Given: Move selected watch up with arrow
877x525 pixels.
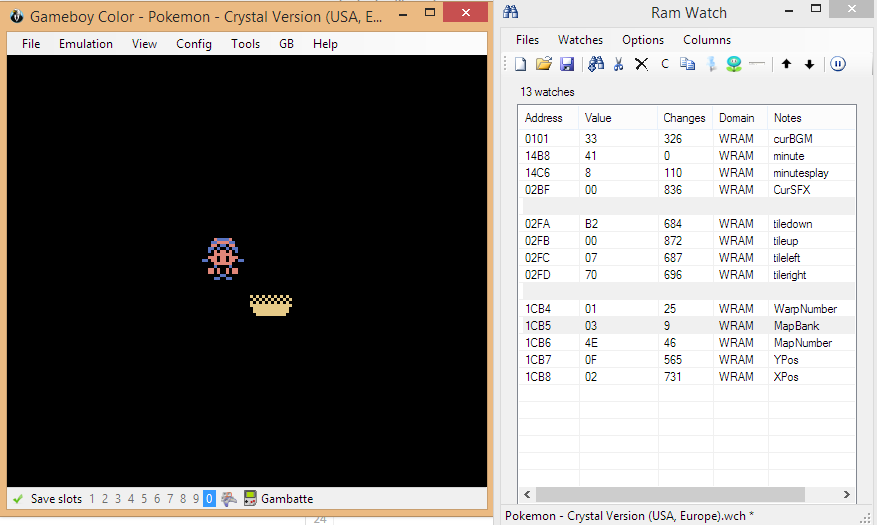Looking at the screenshot, I should [786, 64].
